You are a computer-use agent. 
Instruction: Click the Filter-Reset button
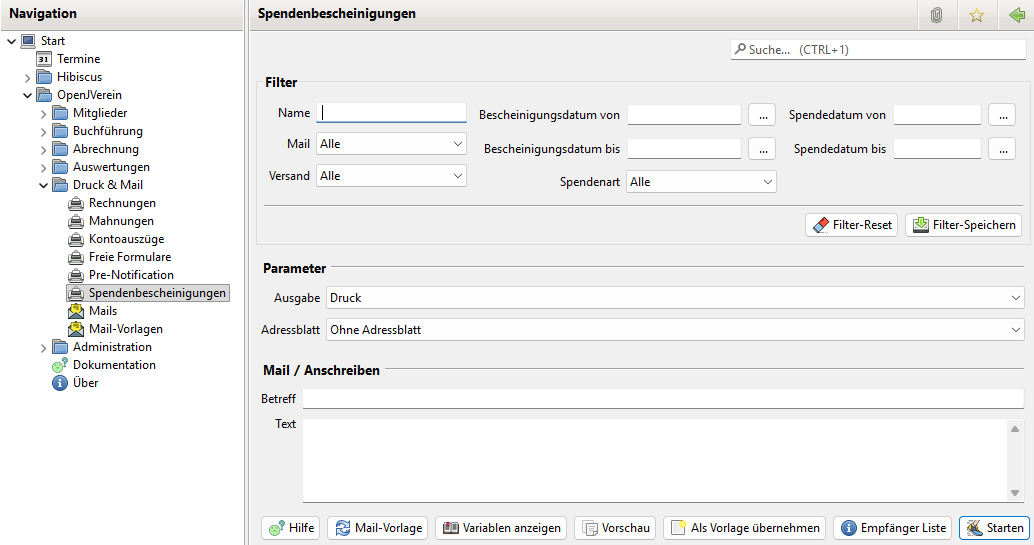pos(851,225)
